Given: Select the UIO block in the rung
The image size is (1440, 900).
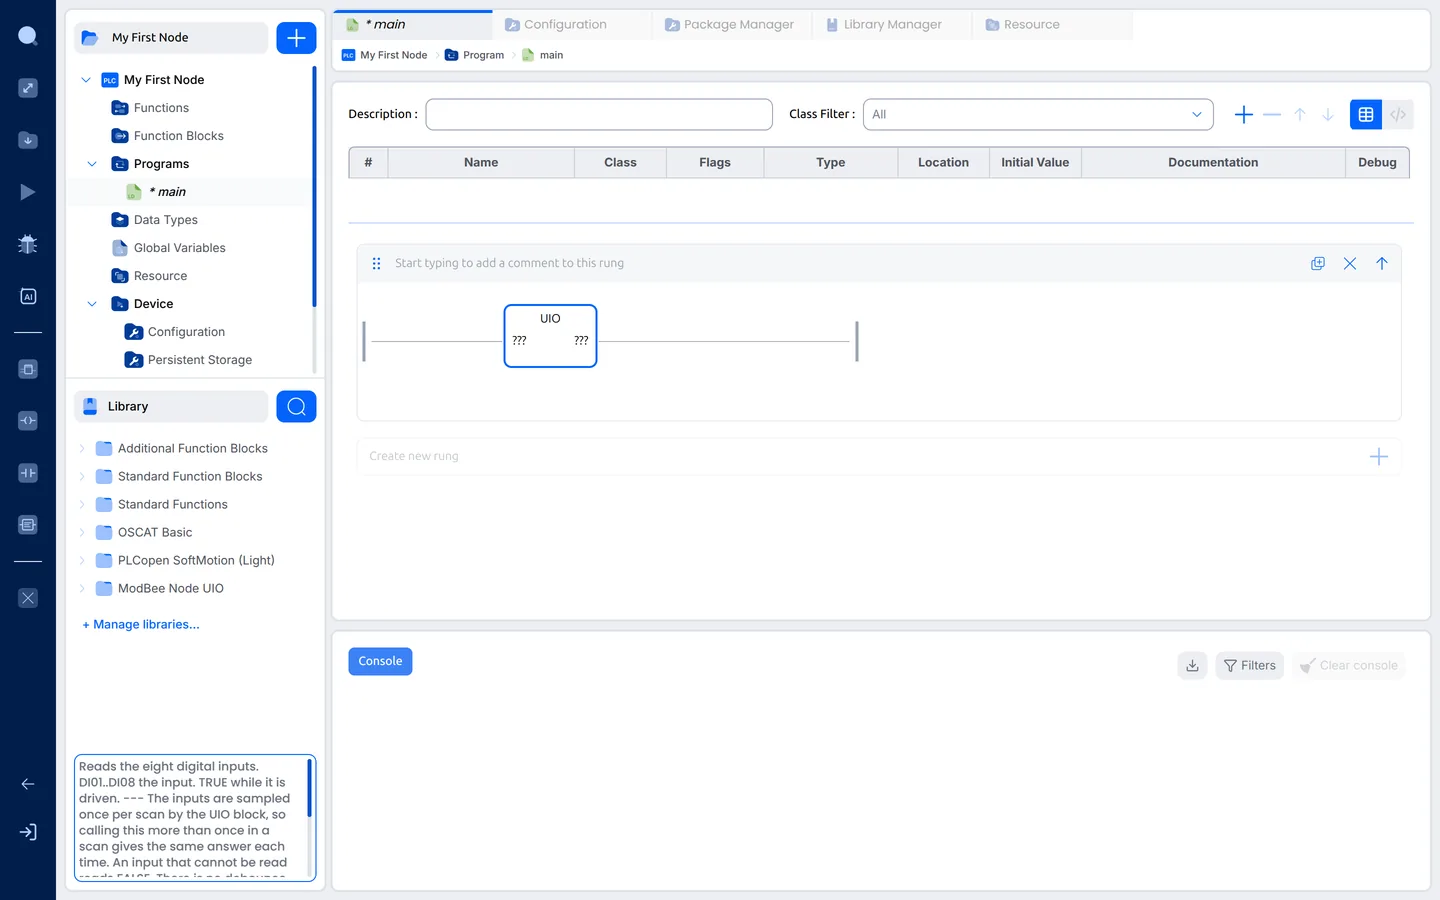Looking at the screenshot, I should pyautogui.click(x=550, y=336).
